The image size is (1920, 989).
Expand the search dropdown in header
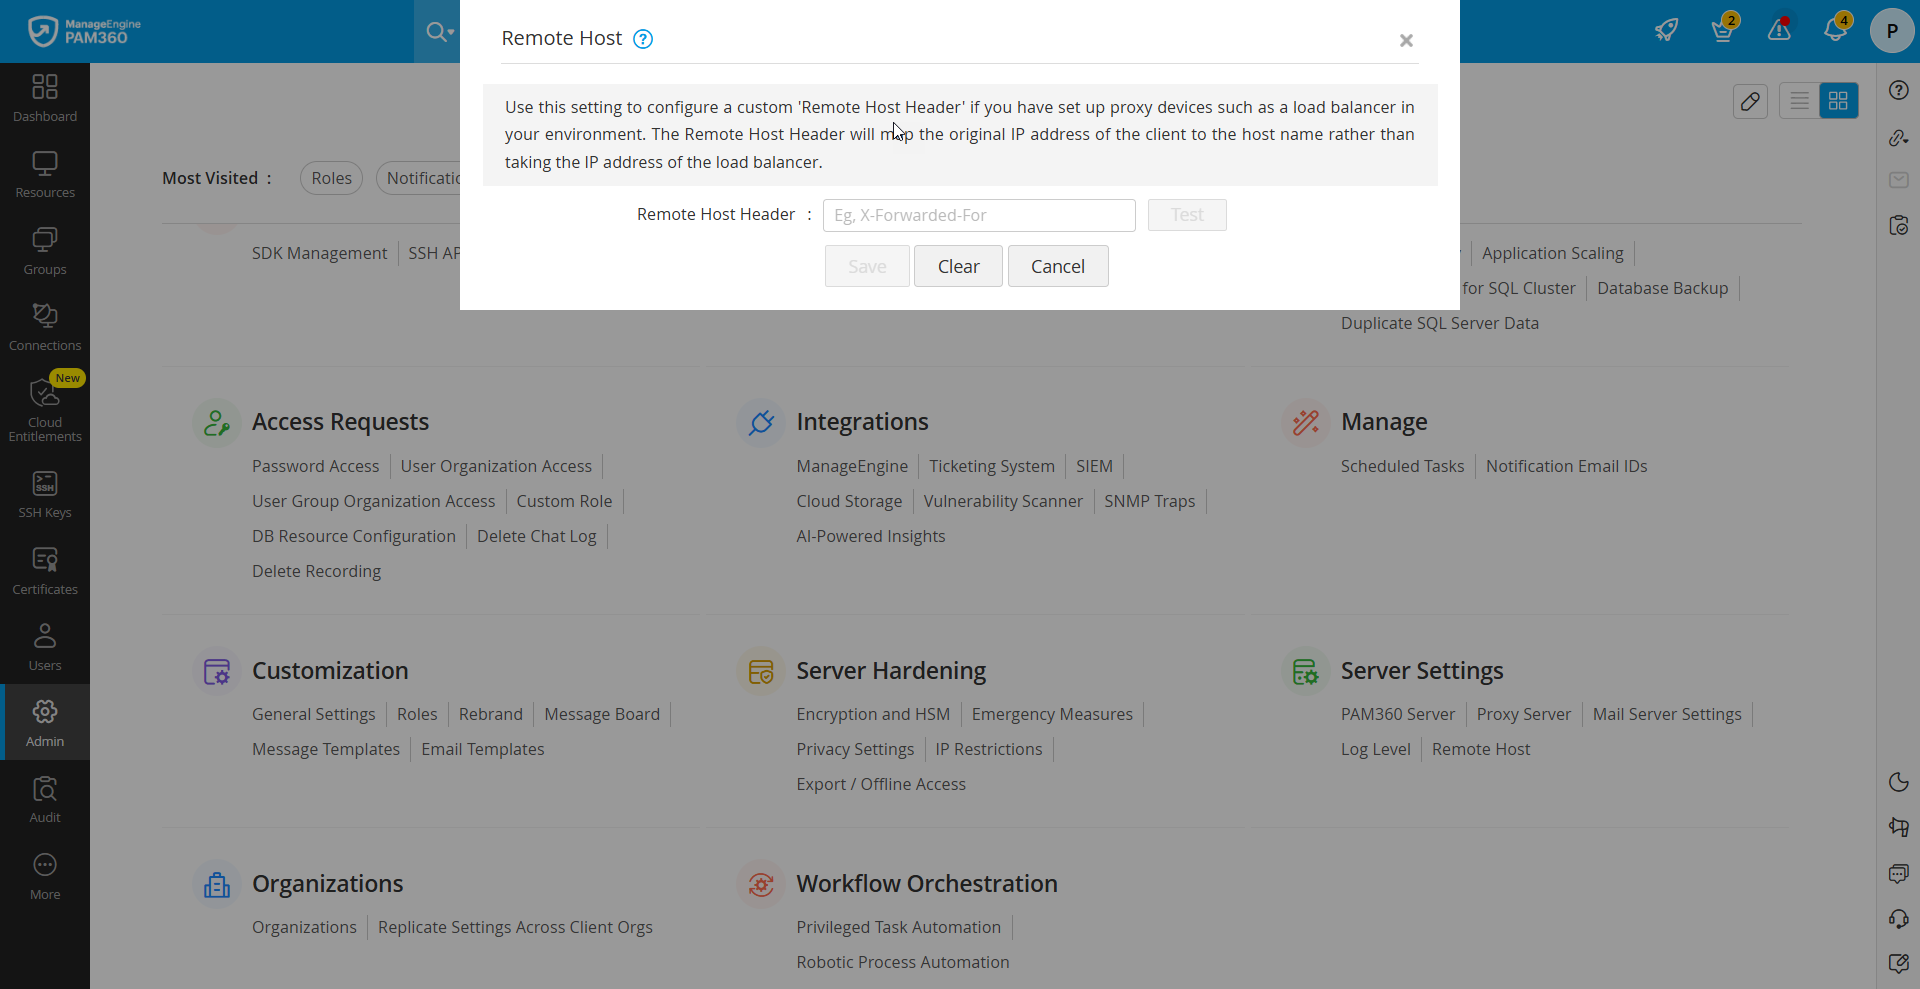pos(439,32)
